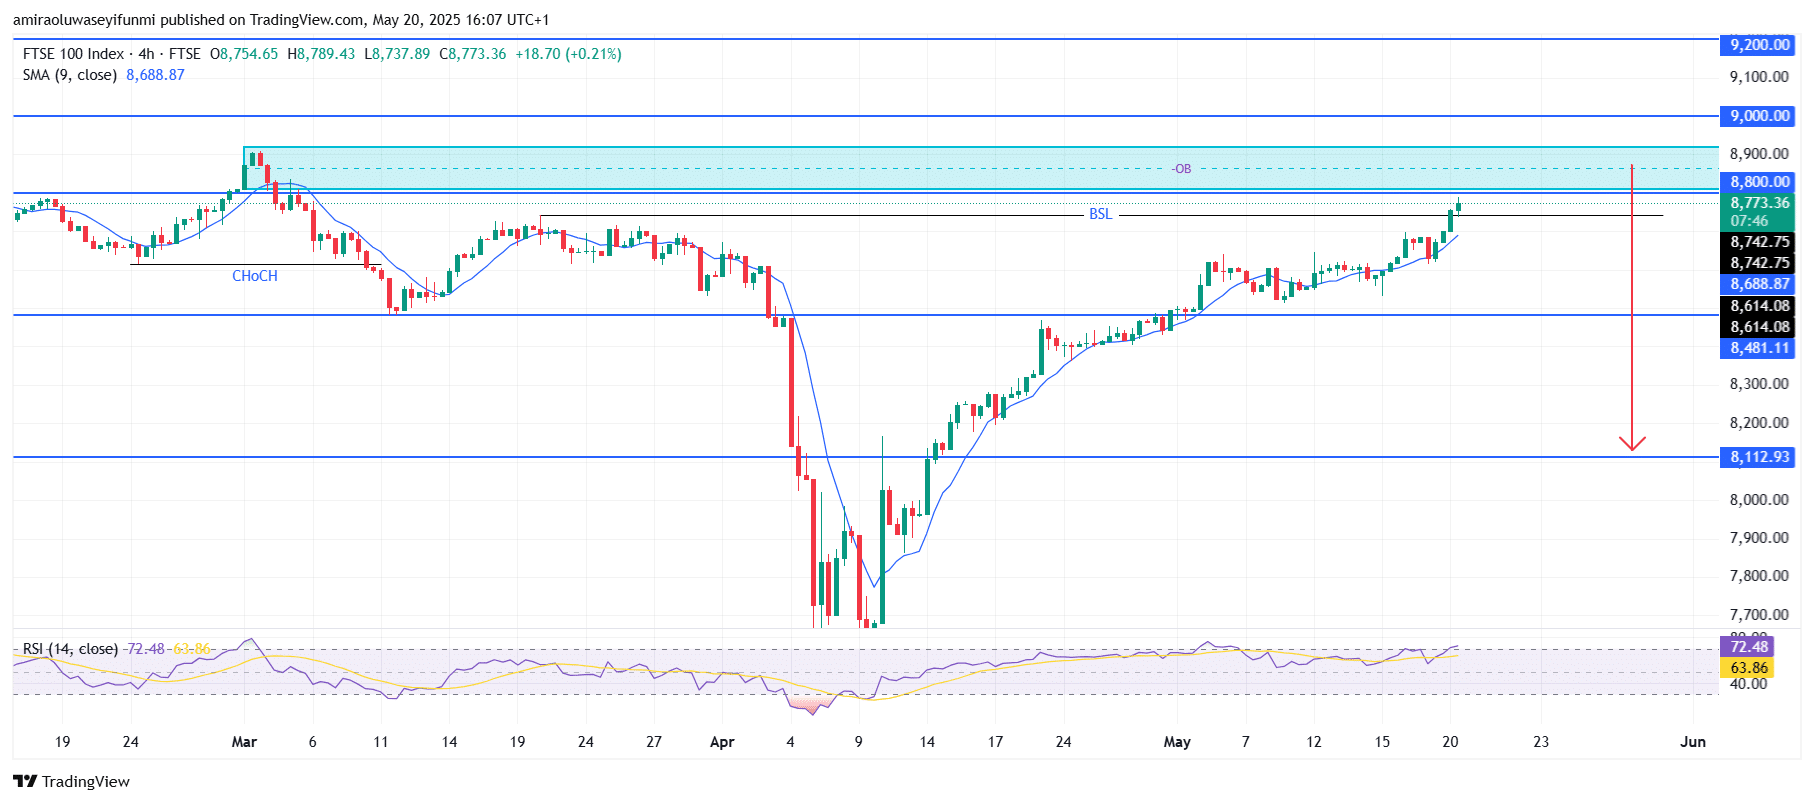The image size is (1814, 803).
Task: Select the BSL text label on the chart
Action: tap(1100, 214)
